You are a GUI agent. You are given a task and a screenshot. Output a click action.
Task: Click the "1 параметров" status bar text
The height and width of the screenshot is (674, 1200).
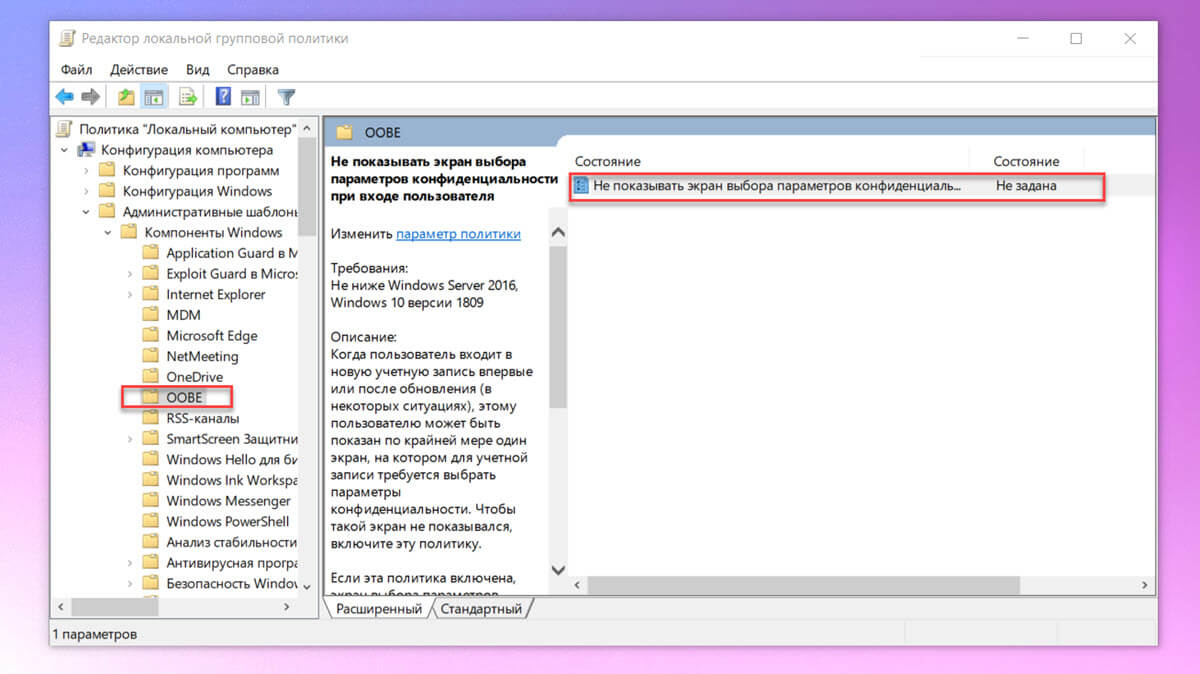(94, 634)
